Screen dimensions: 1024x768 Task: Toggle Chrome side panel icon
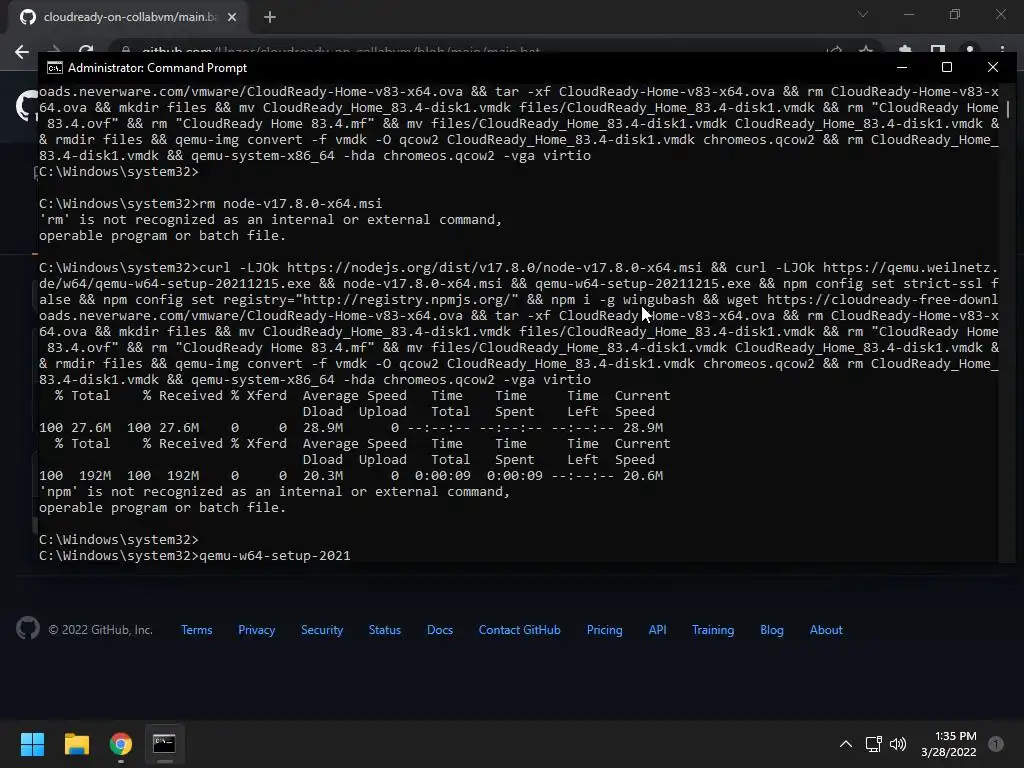tap(938, 51)
